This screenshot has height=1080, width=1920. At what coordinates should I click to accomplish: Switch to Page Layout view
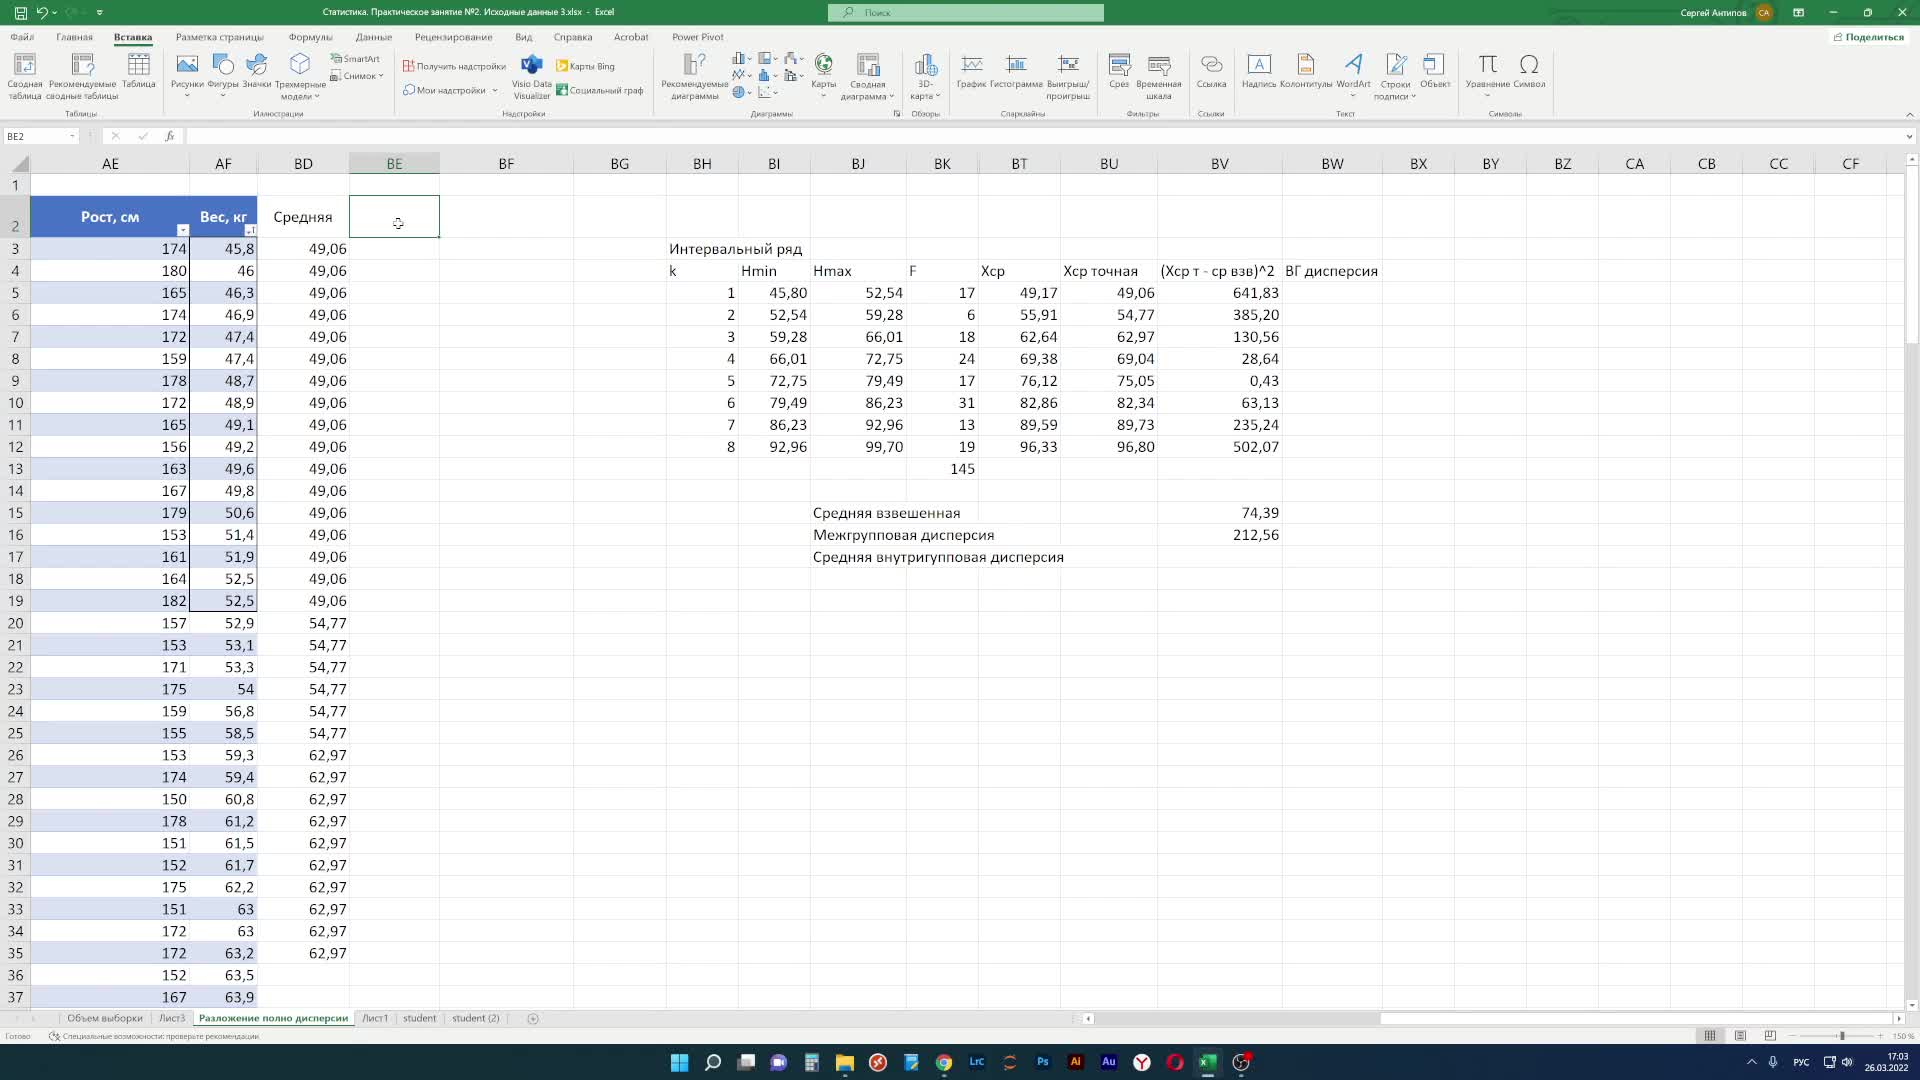1740,1036
